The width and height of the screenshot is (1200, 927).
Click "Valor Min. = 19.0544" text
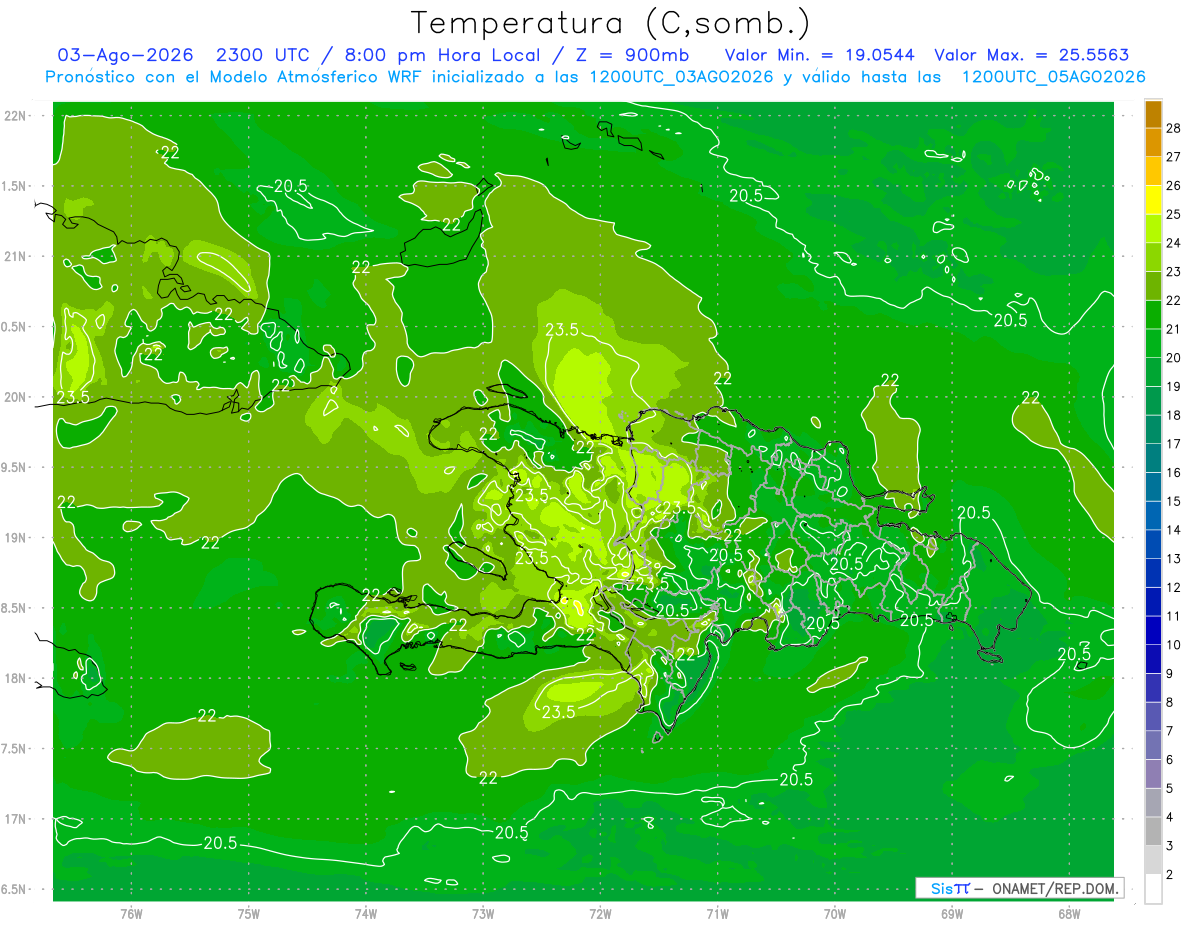point(819,55)
